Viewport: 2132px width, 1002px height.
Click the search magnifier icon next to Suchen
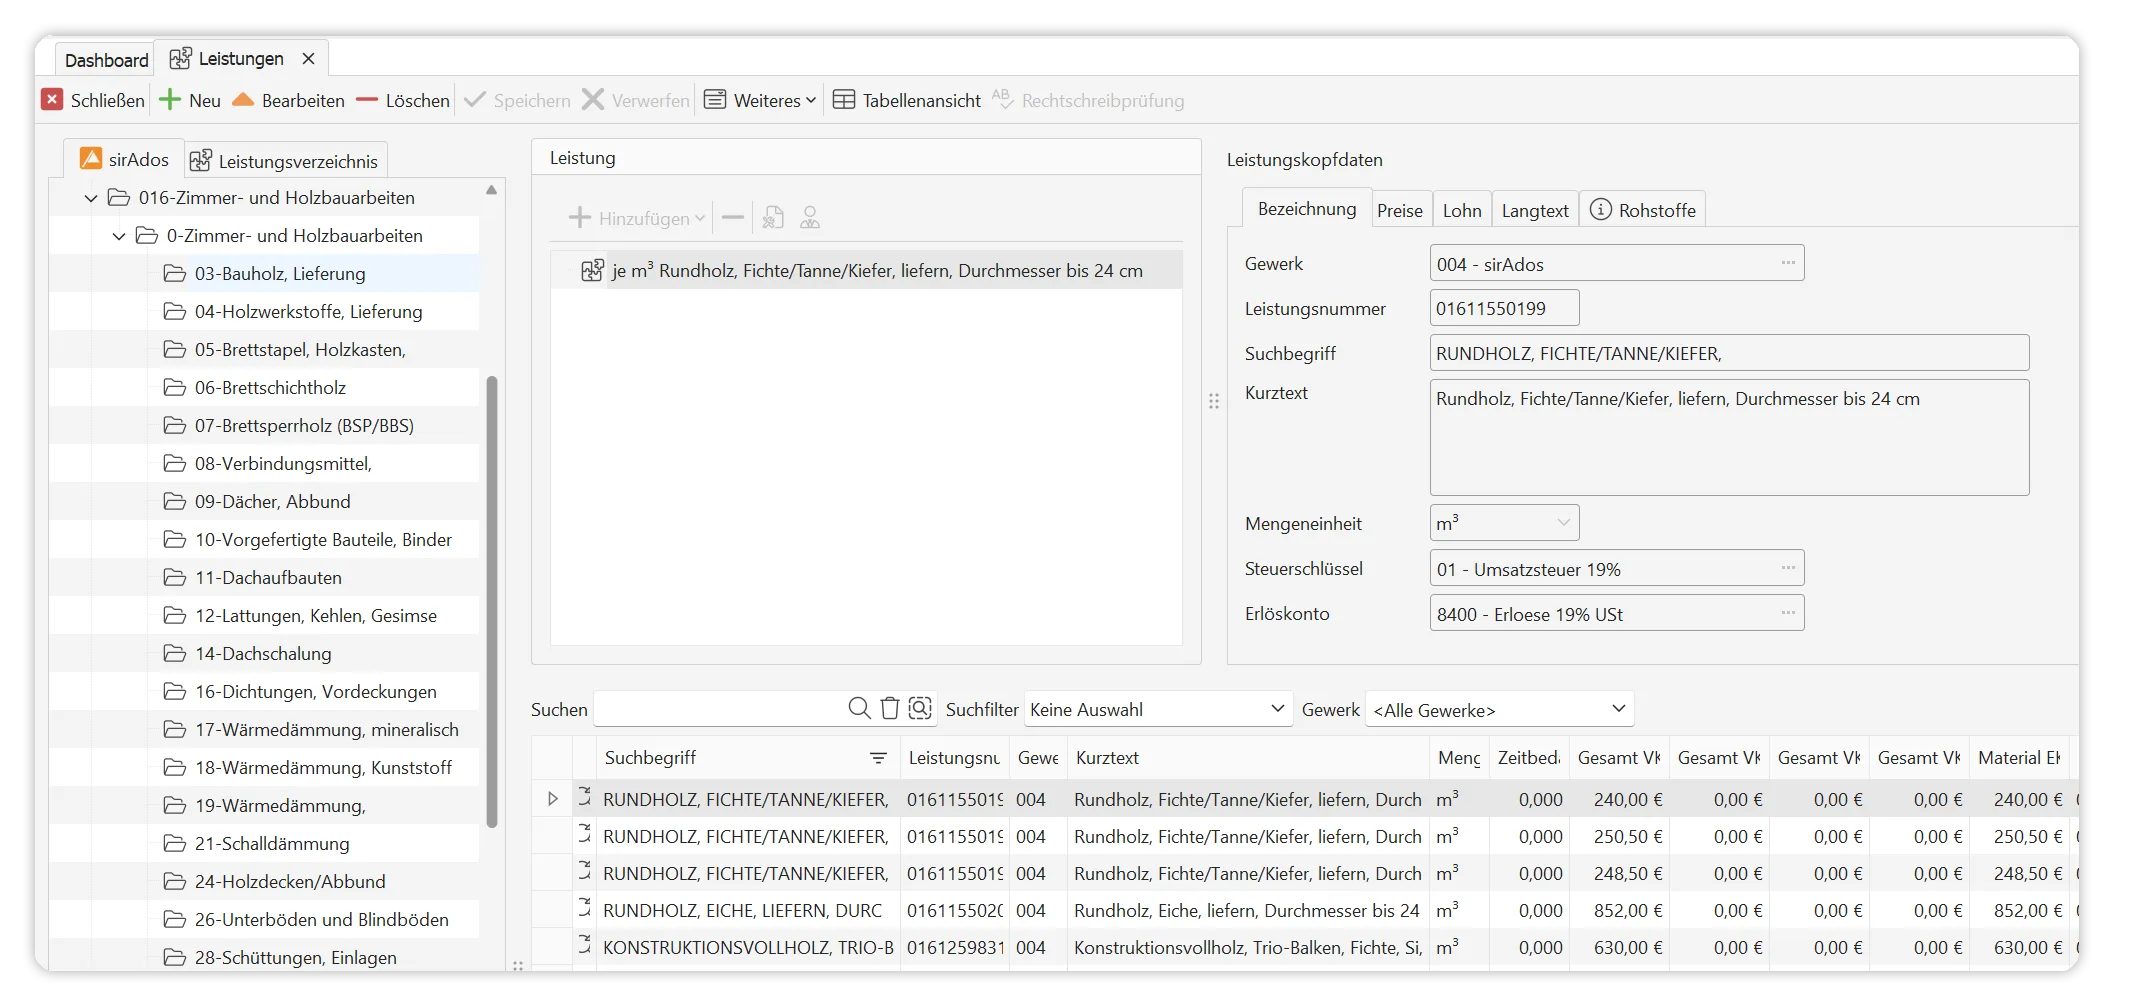point(858,708)
